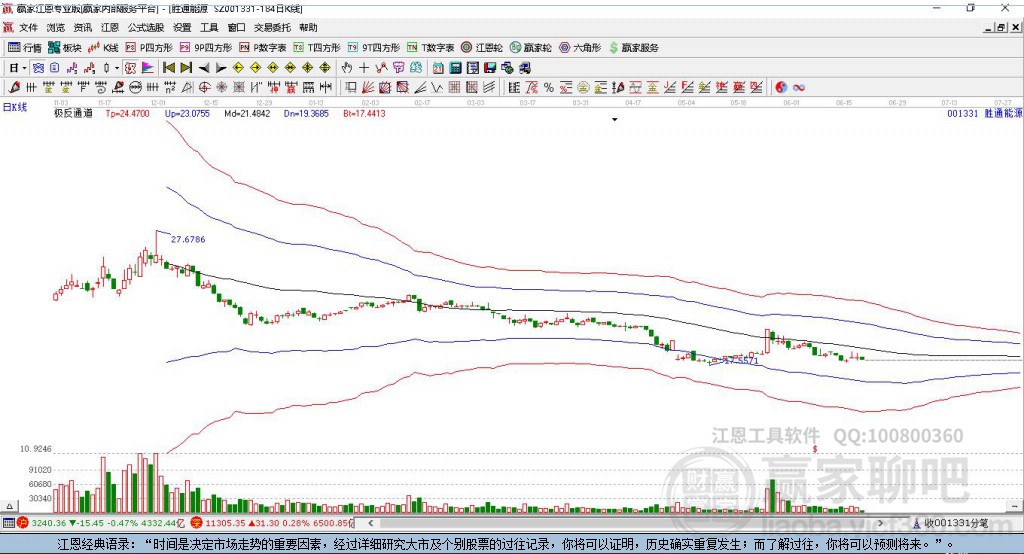The image size is (1024, 554).
Task: Open the 板块 sector view
Action: (65, 48)
